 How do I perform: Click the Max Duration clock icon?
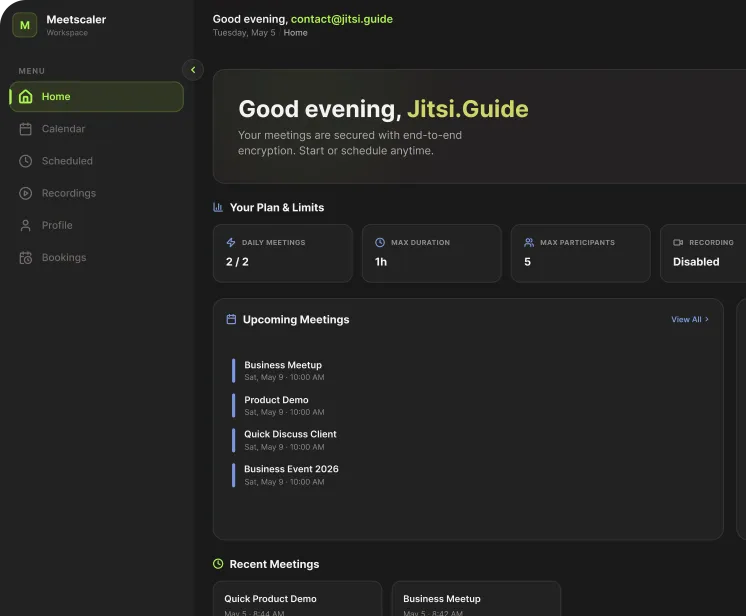click(380, 242)
